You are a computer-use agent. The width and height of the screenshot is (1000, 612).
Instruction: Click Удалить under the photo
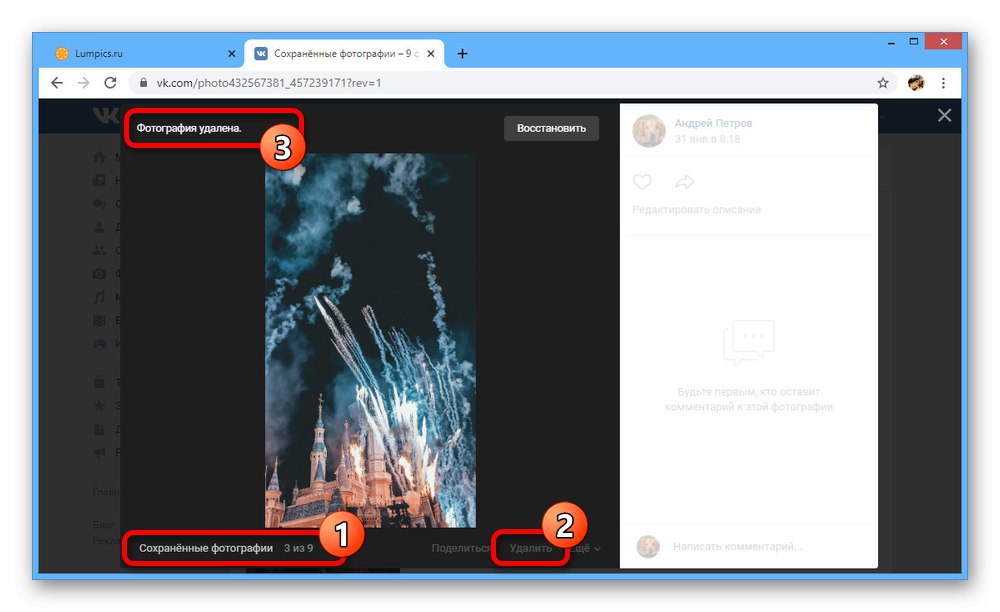point(531,548)
